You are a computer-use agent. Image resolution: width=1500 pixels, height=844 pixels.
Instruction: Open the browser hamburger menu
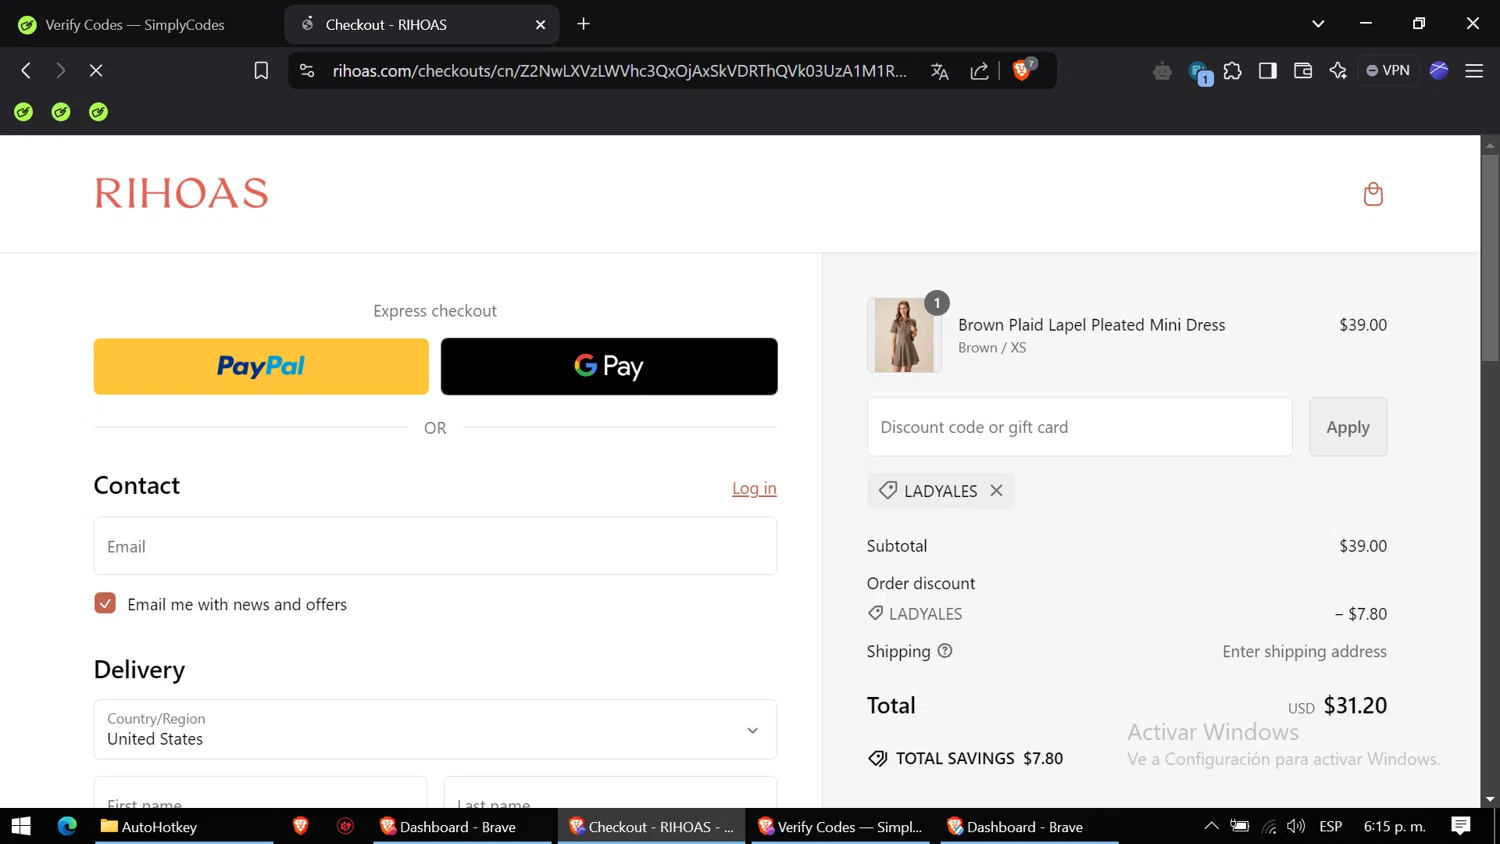click(1474, 70)
